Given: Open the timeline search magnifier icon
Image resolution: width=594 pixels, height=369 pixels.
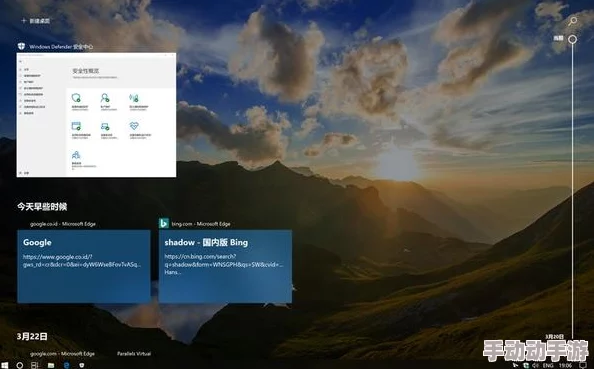Looking at the screenshot, I should 573,21.
